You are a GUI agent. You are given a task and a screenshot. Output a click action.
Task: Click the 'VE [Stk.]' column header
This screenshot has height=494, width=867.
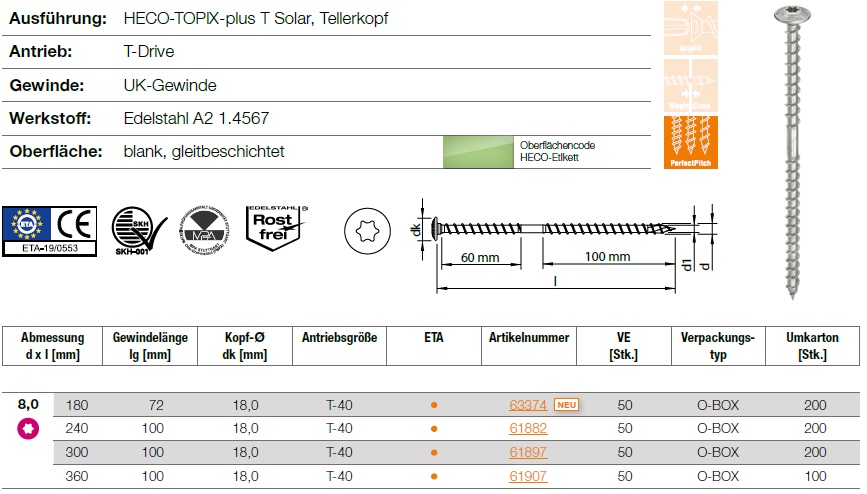click(624, 346)
